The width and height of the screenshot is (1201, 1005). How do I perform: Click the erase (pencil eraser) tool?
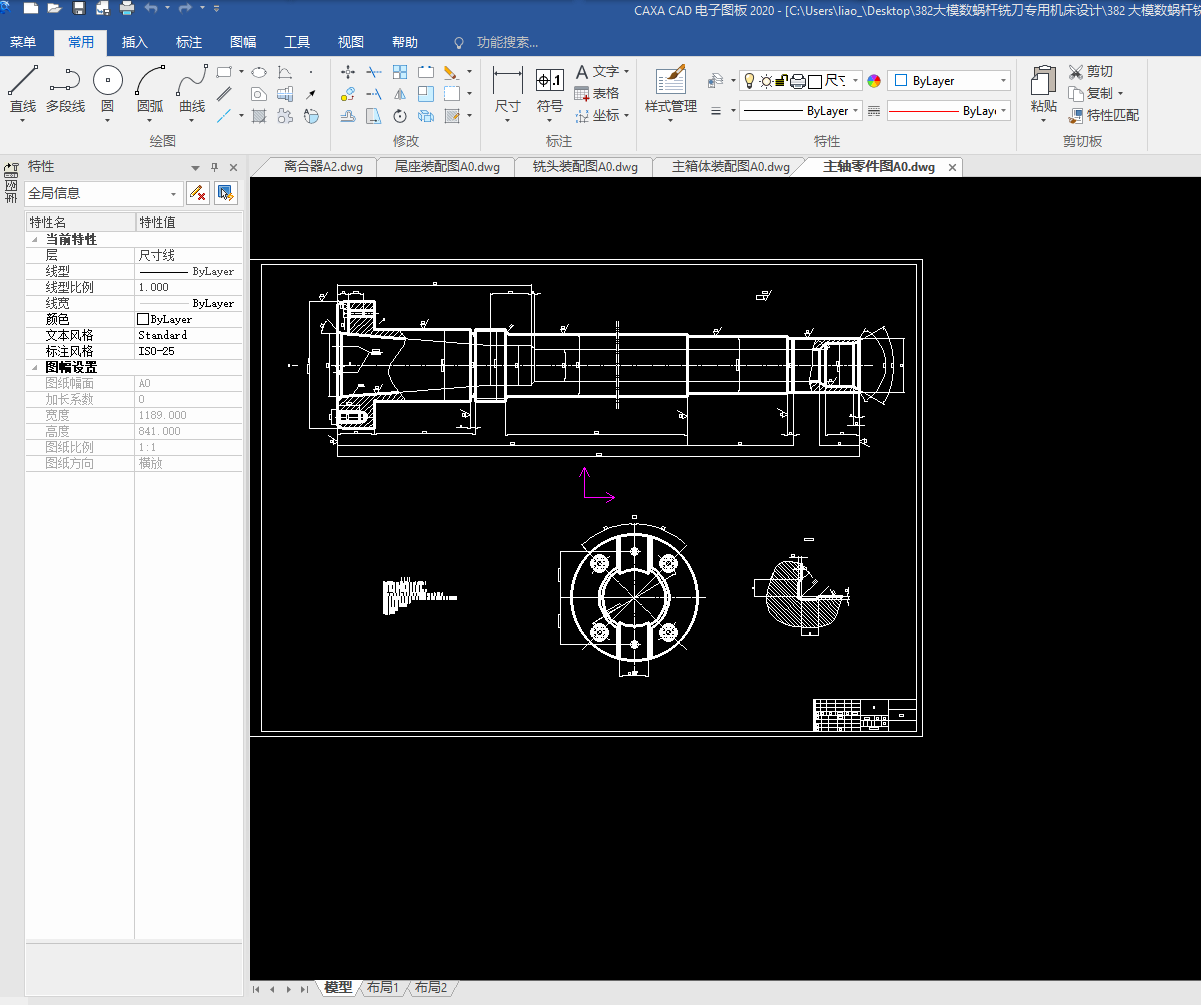point(451,72)
